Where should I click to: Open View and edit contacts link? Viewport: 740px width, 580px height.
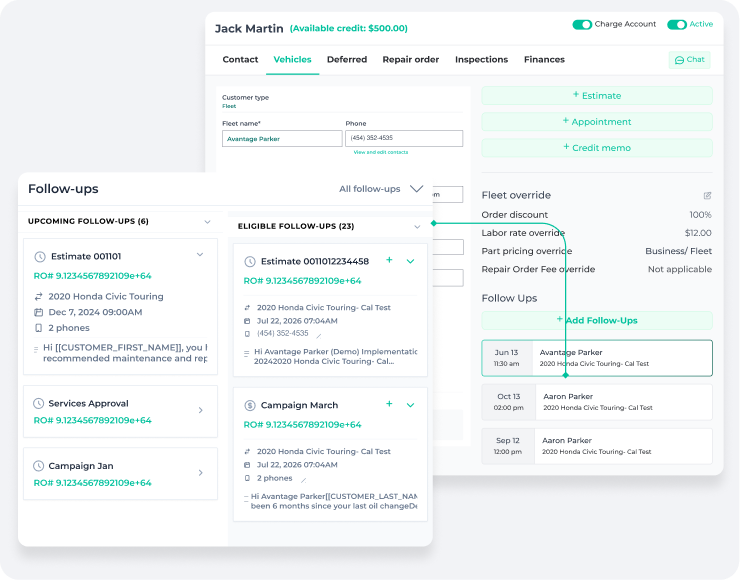click(x=381, y=152)
